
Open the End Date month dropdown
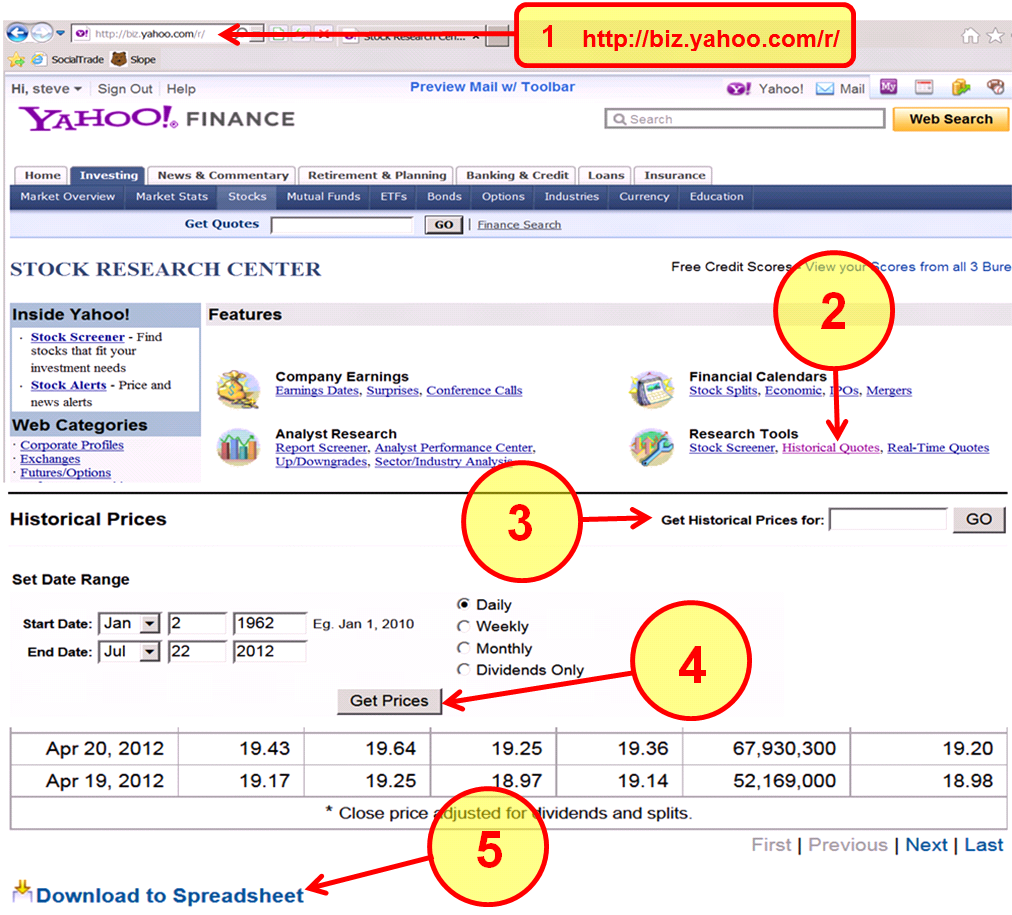(x=150, y=652)
